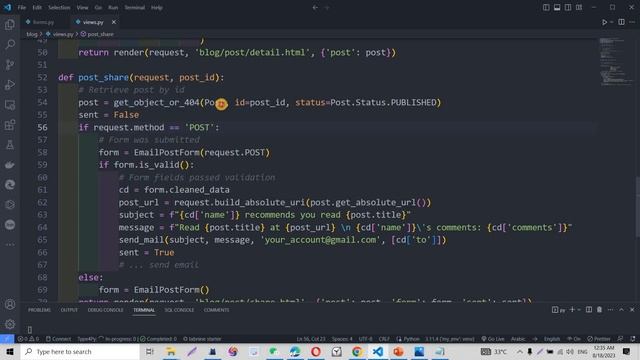Go back with the navigation arrow
640x360 pixels.
(315, 7)
